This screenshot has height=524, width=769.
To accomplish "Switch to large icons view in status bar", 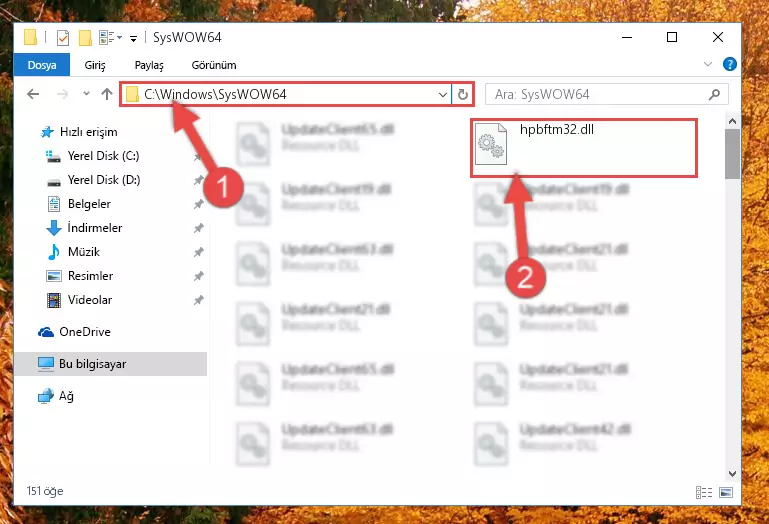I will click(x=726, y=492).
